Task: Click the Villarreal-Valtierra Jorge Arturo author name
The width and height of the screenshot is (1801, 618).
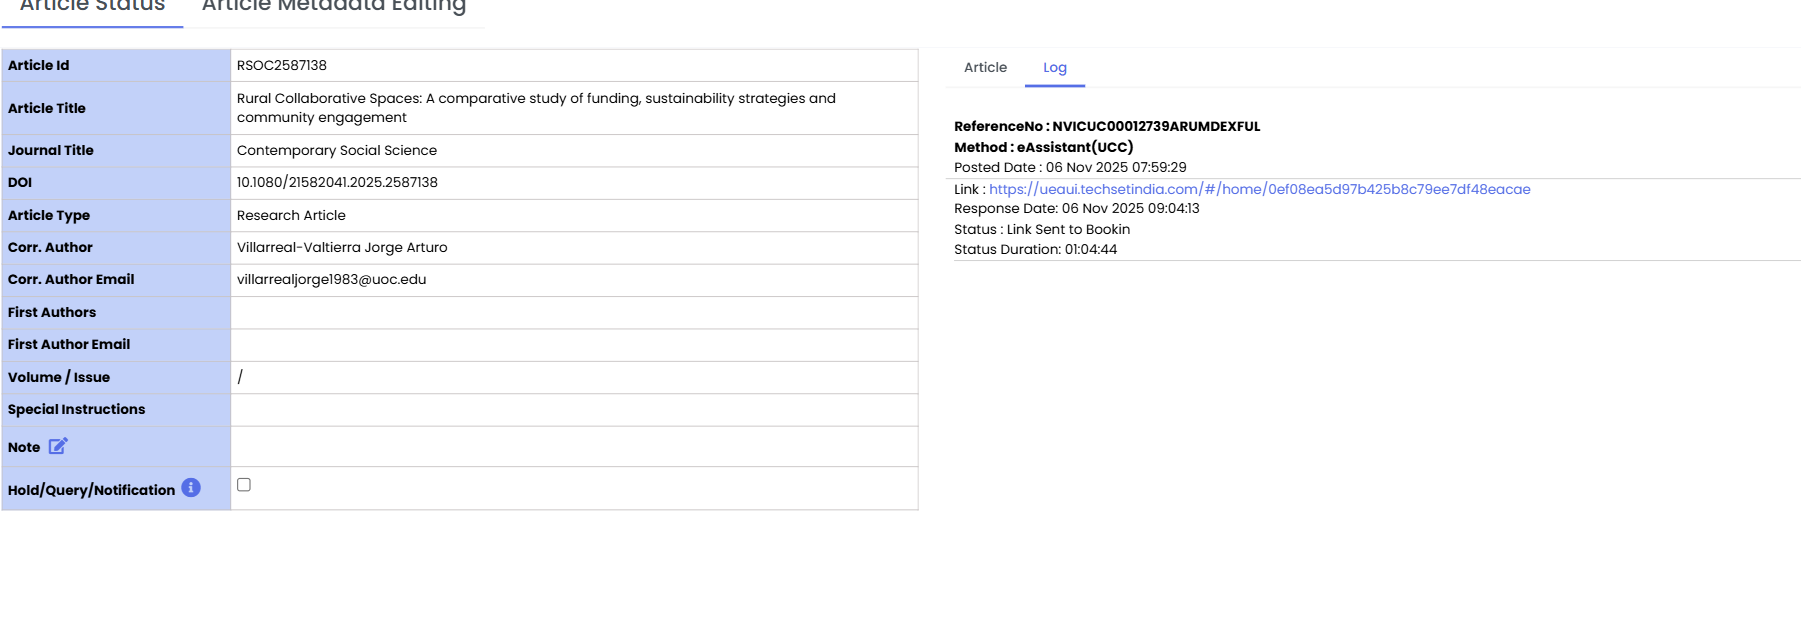Action: [x=342, y=247]
